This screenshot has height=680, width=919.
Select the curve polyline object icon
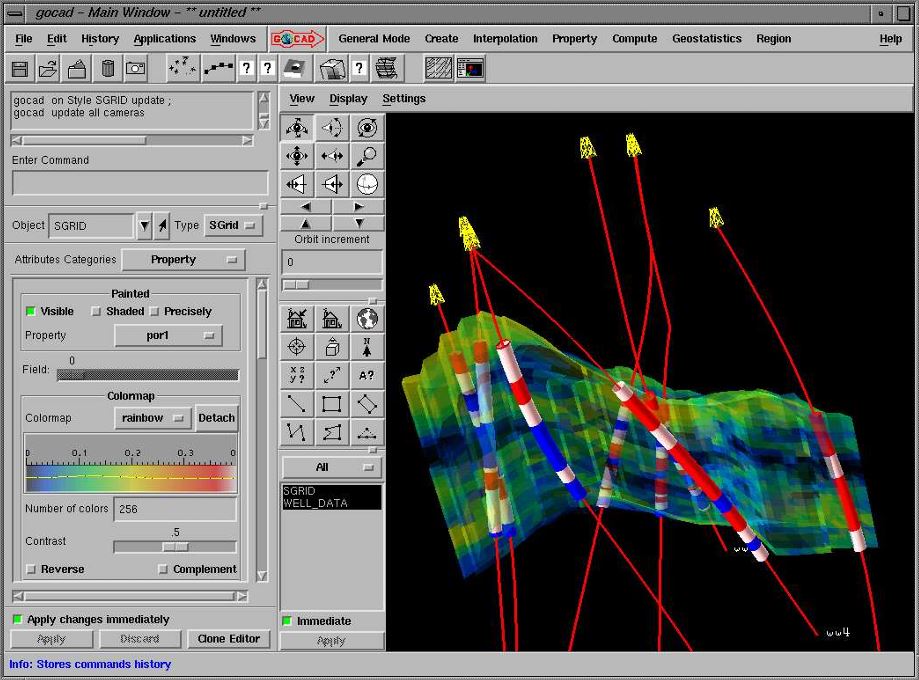click(x=218, y=69)
